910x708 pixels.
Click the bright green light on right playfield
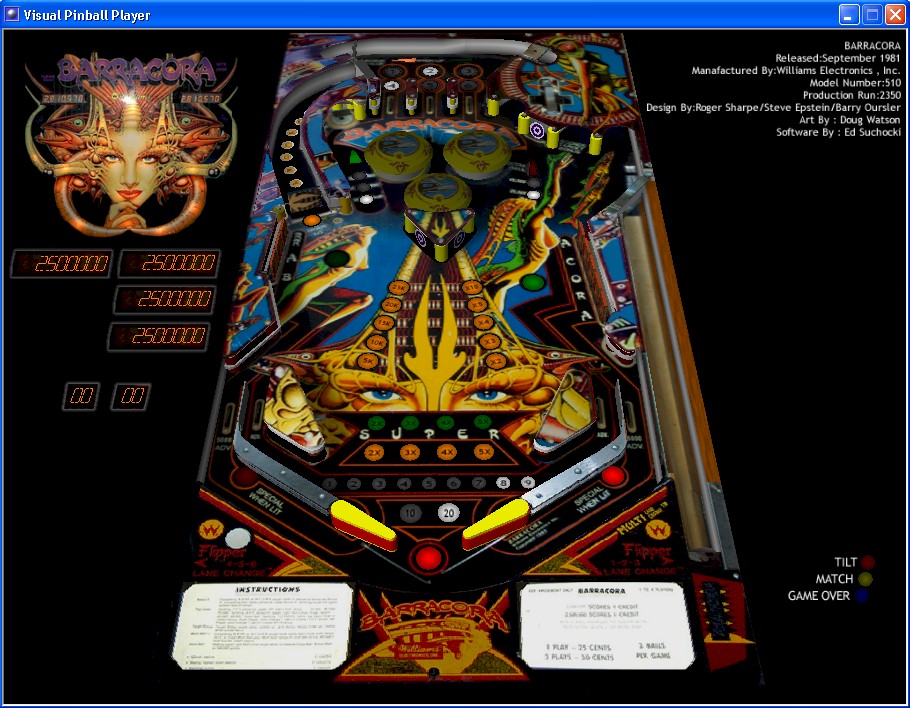coord(533,283)
